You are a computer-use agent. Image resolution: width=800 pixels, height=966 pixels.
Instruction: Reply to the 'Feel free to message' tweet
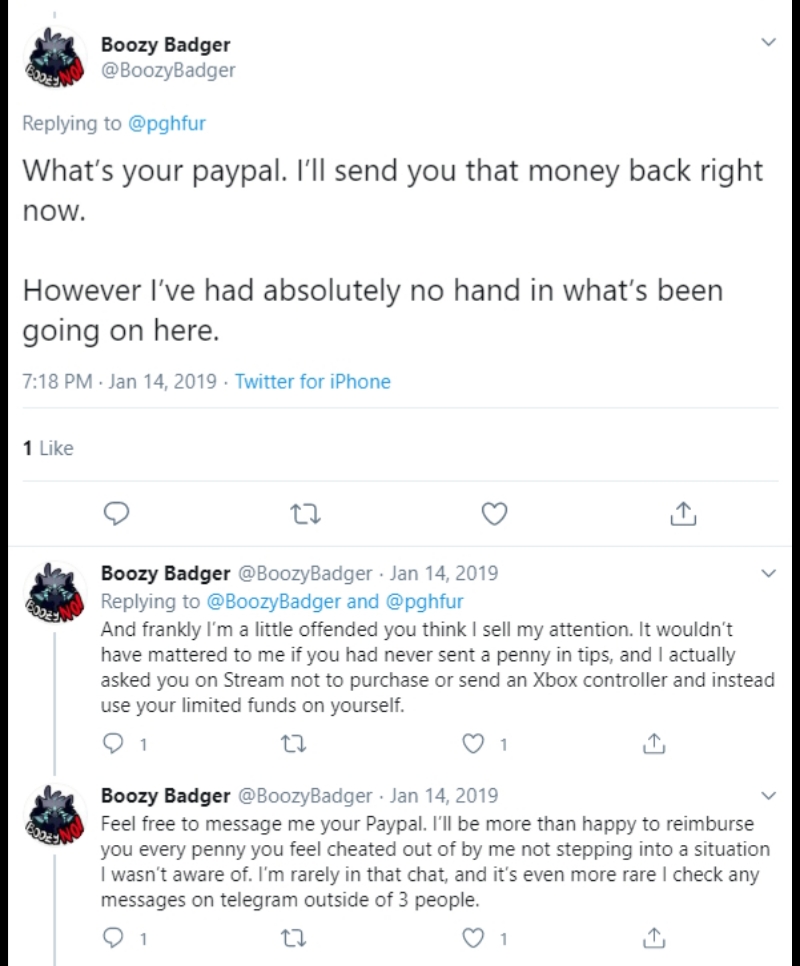(113, 938)
